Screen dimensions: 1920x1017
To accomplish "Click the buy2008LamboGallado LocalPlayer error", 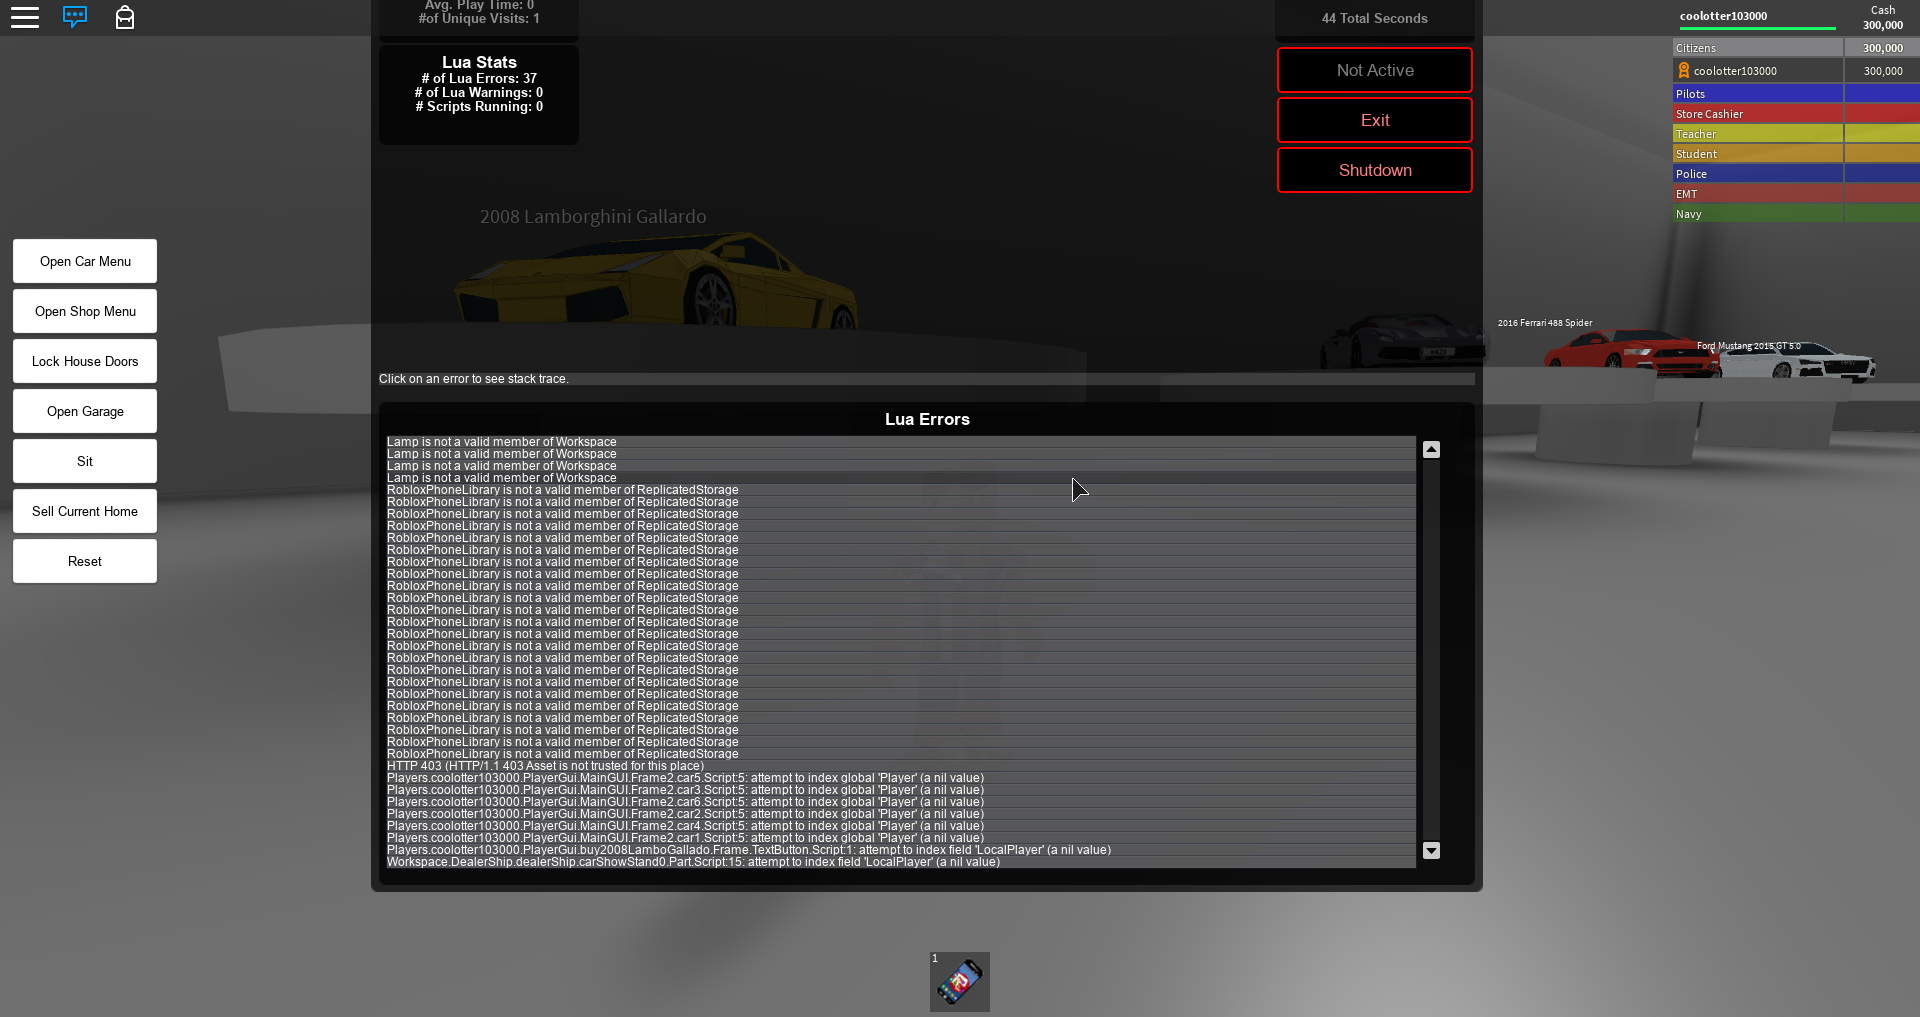I will 901,850.
